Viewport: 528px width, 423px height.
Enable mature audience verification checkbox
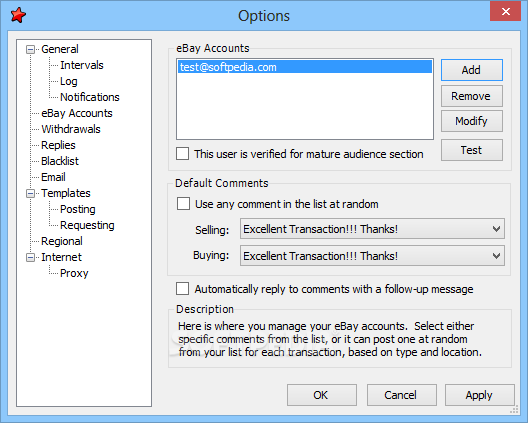[x=183, y=154]
